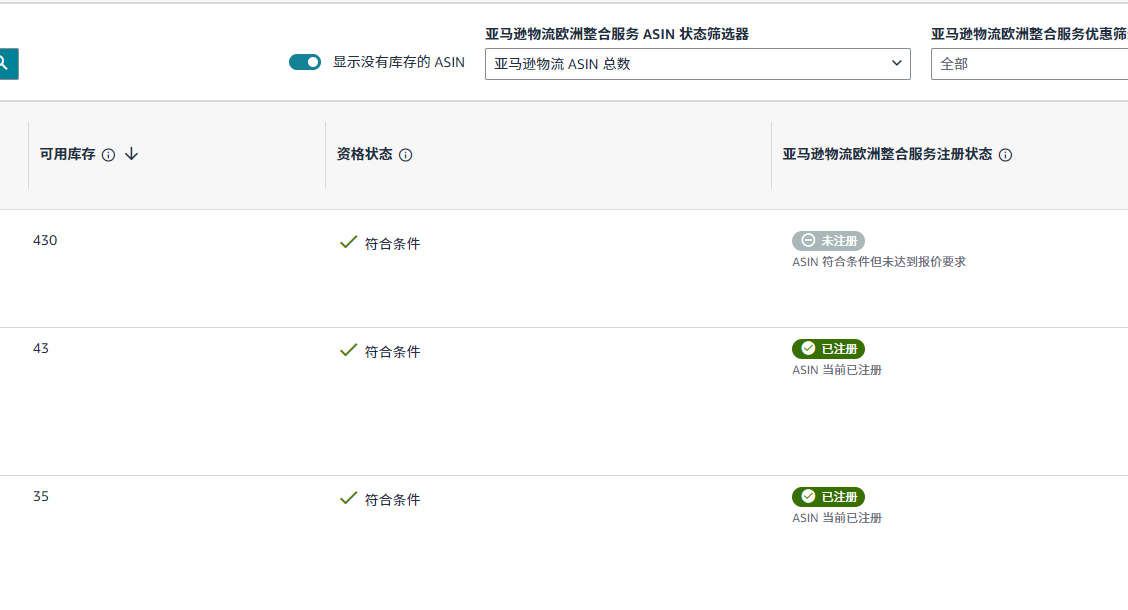1128x610 pixels.
Task: Click the 可用库存 column header label
Action: [67, 155]
